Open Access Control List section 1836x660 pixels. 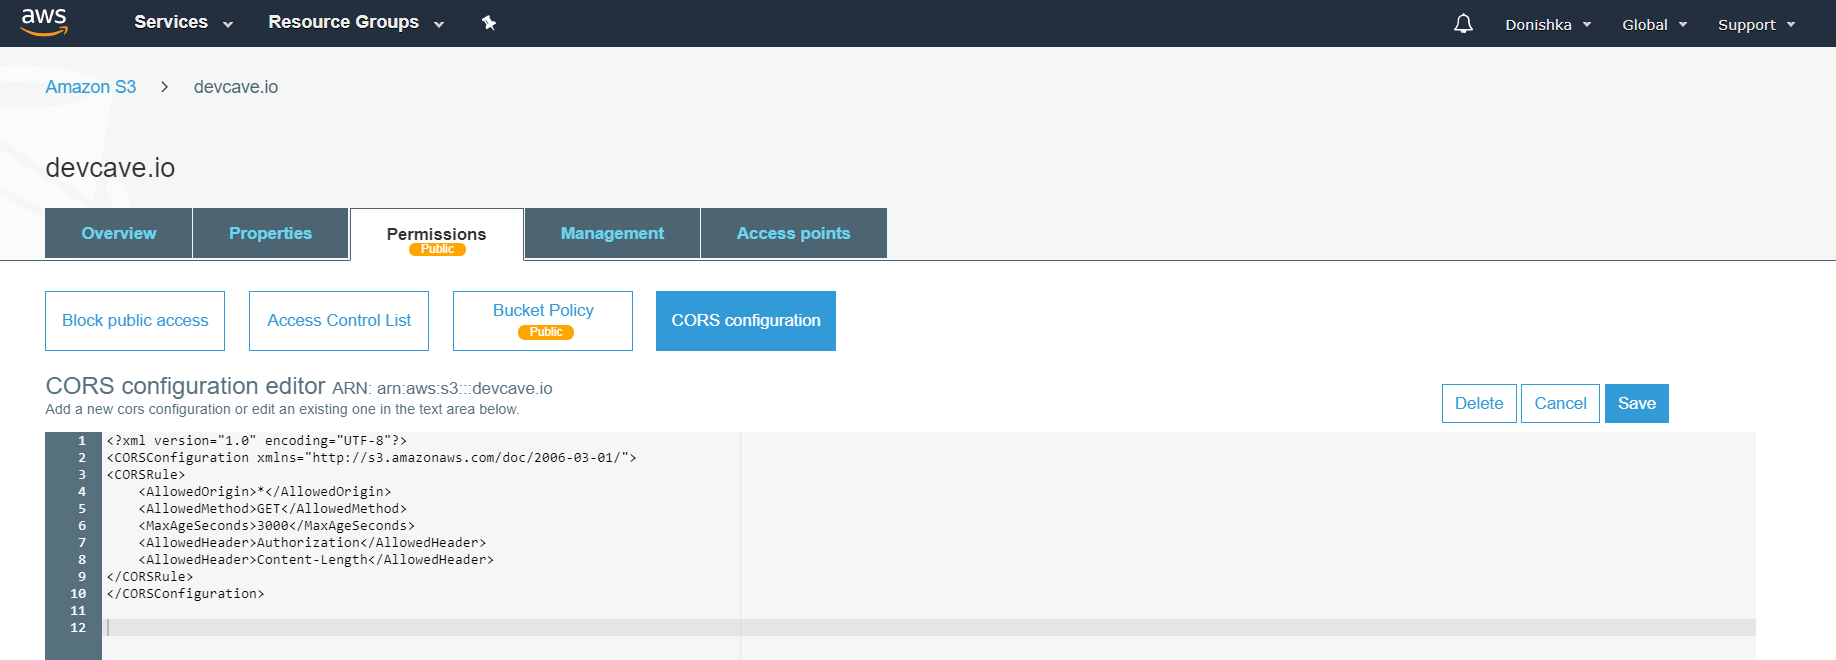(339, 321)
